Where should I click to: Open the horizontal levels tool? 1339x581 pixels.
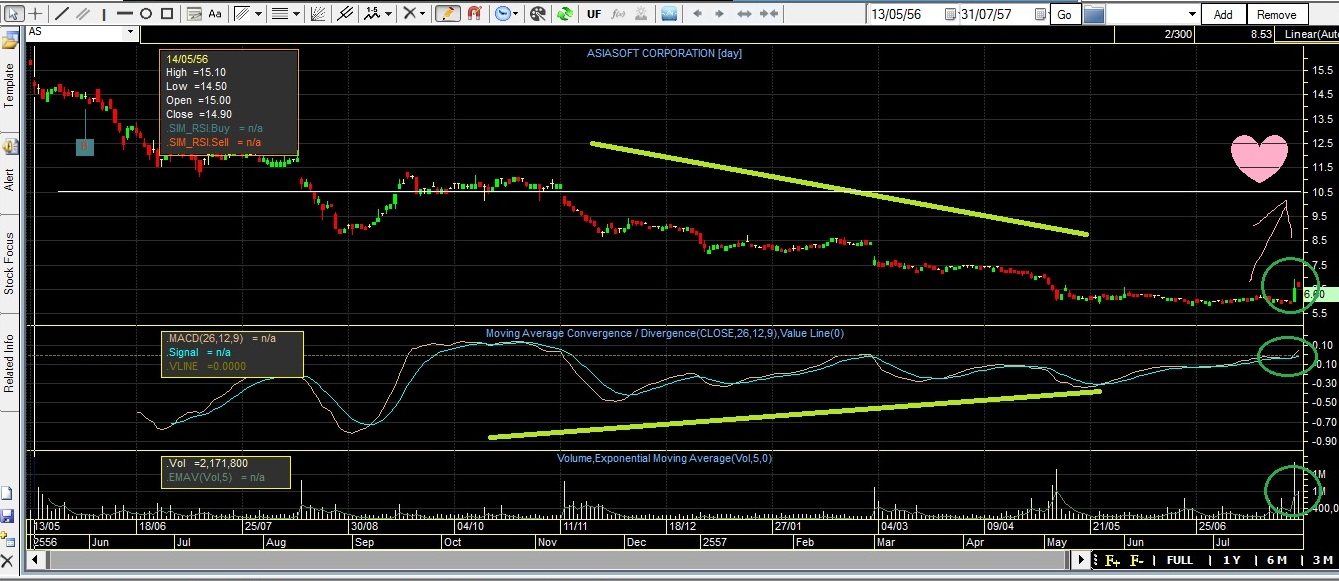point(279,14)
